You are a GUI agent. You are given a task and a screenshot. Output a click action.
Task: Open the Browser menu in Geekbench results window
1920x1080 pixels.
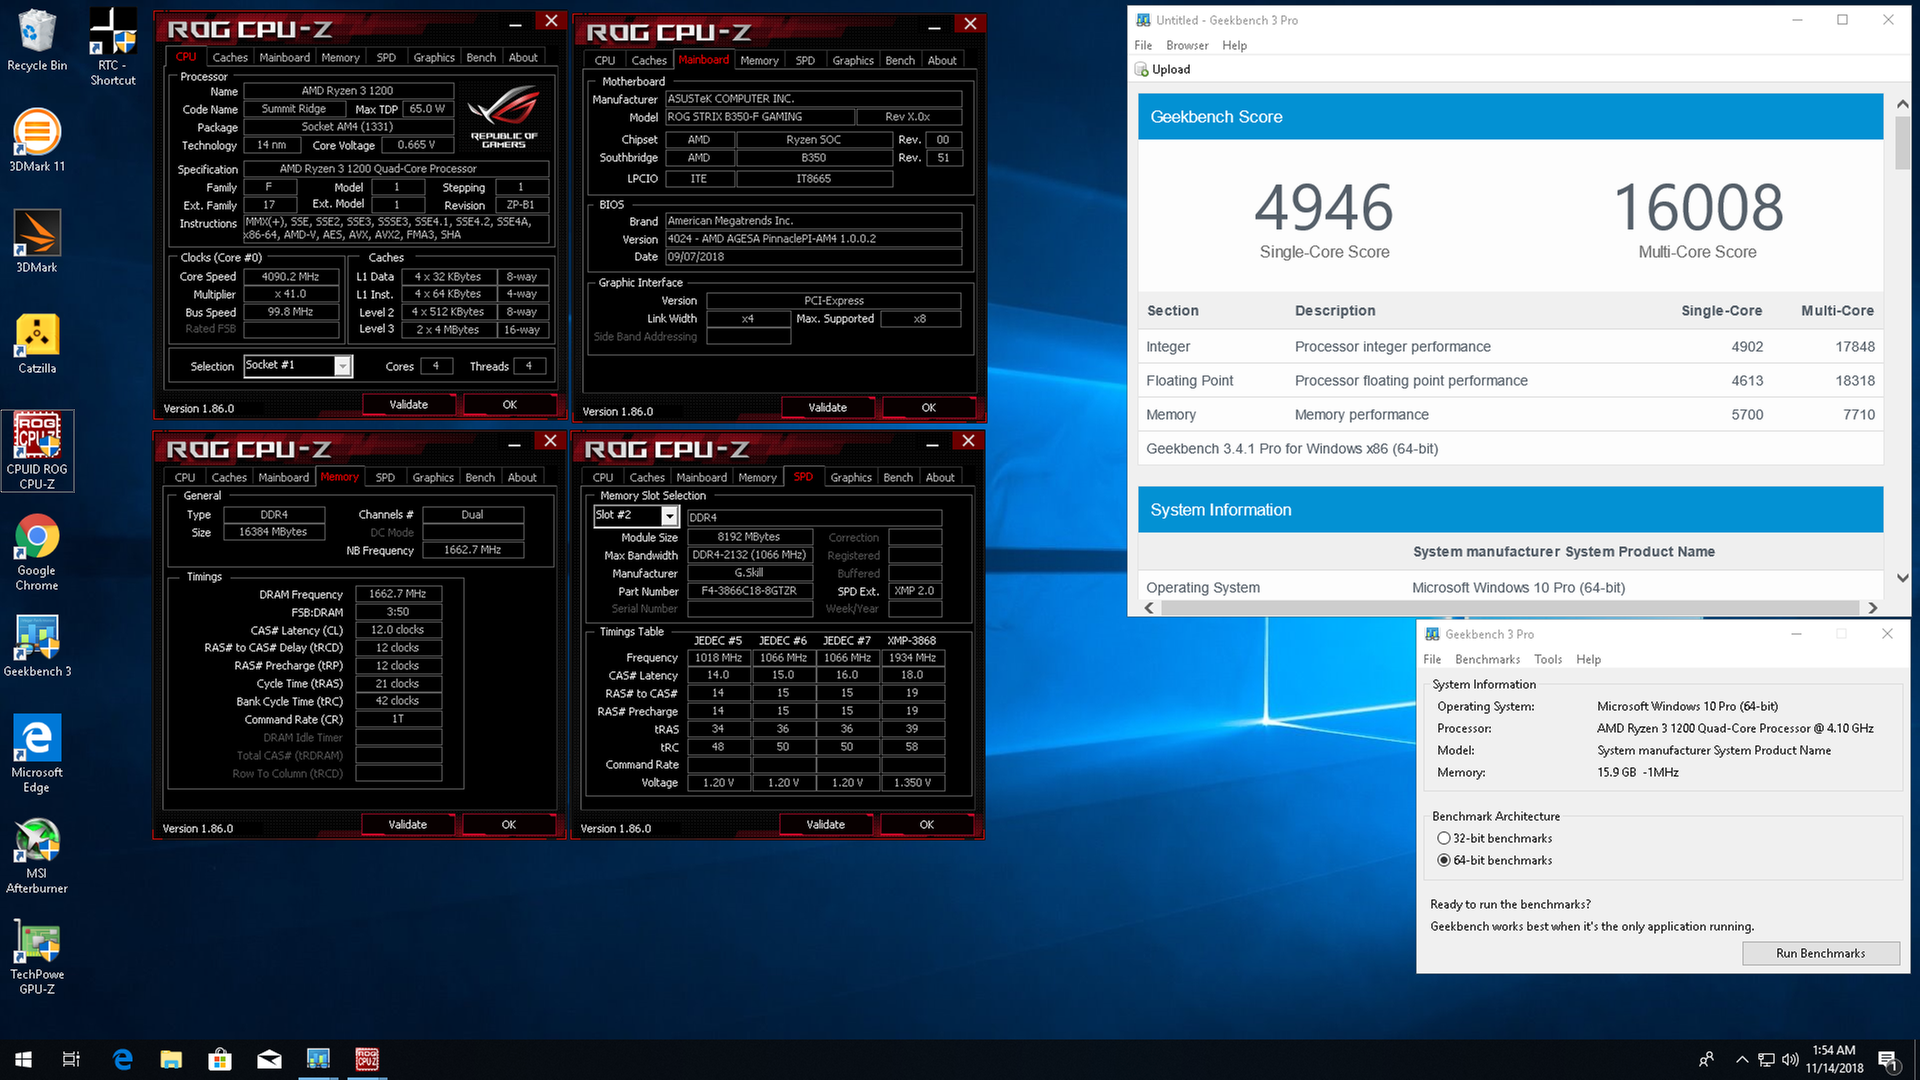coord(1187,45)
